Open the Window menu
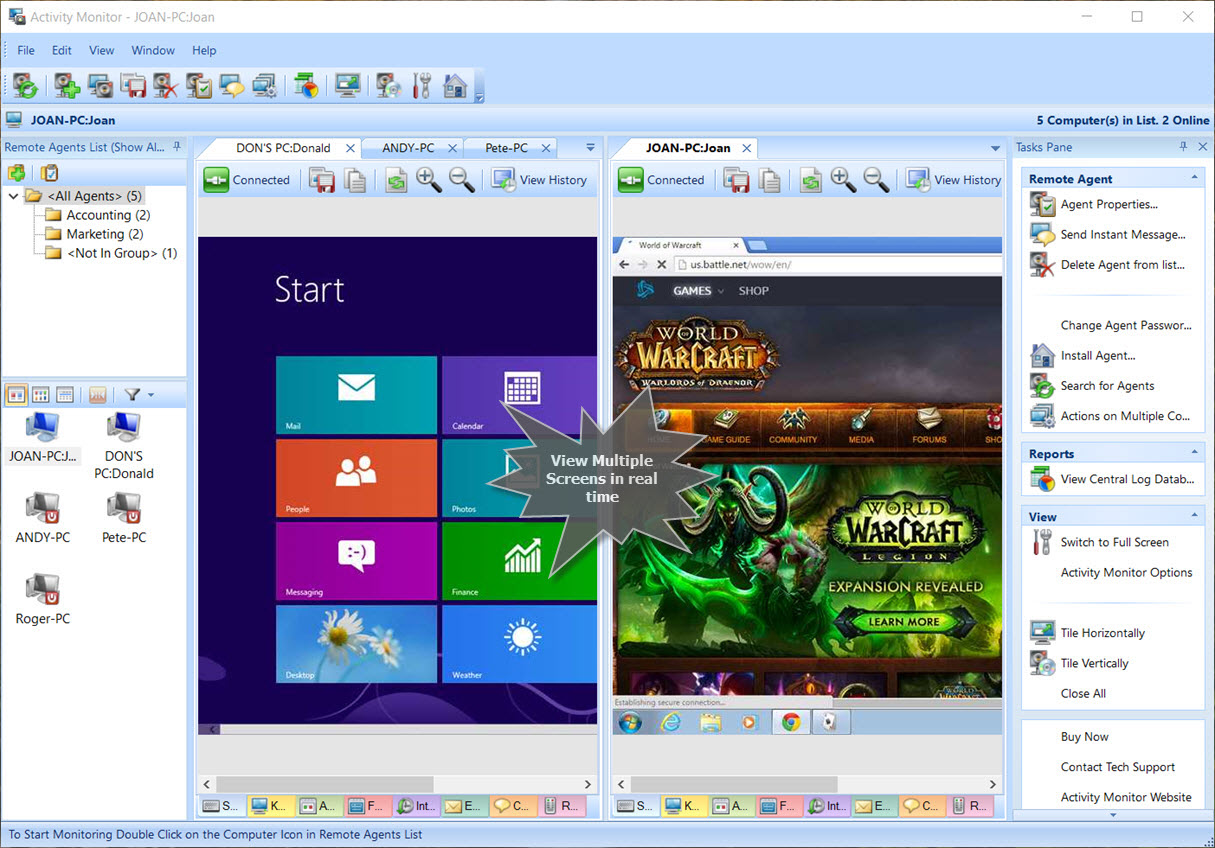Image resolution: width=1215 pixels, height=848 pixels. click(153, 50)
